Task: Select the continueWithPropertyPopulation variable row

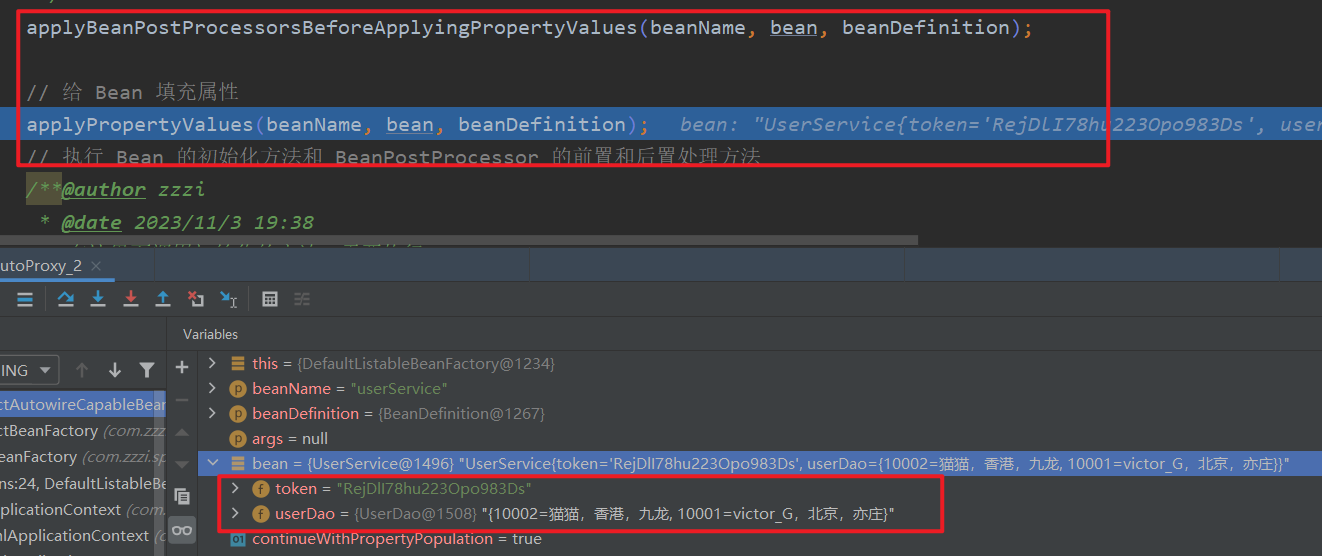Action: [x=396, y=539]
